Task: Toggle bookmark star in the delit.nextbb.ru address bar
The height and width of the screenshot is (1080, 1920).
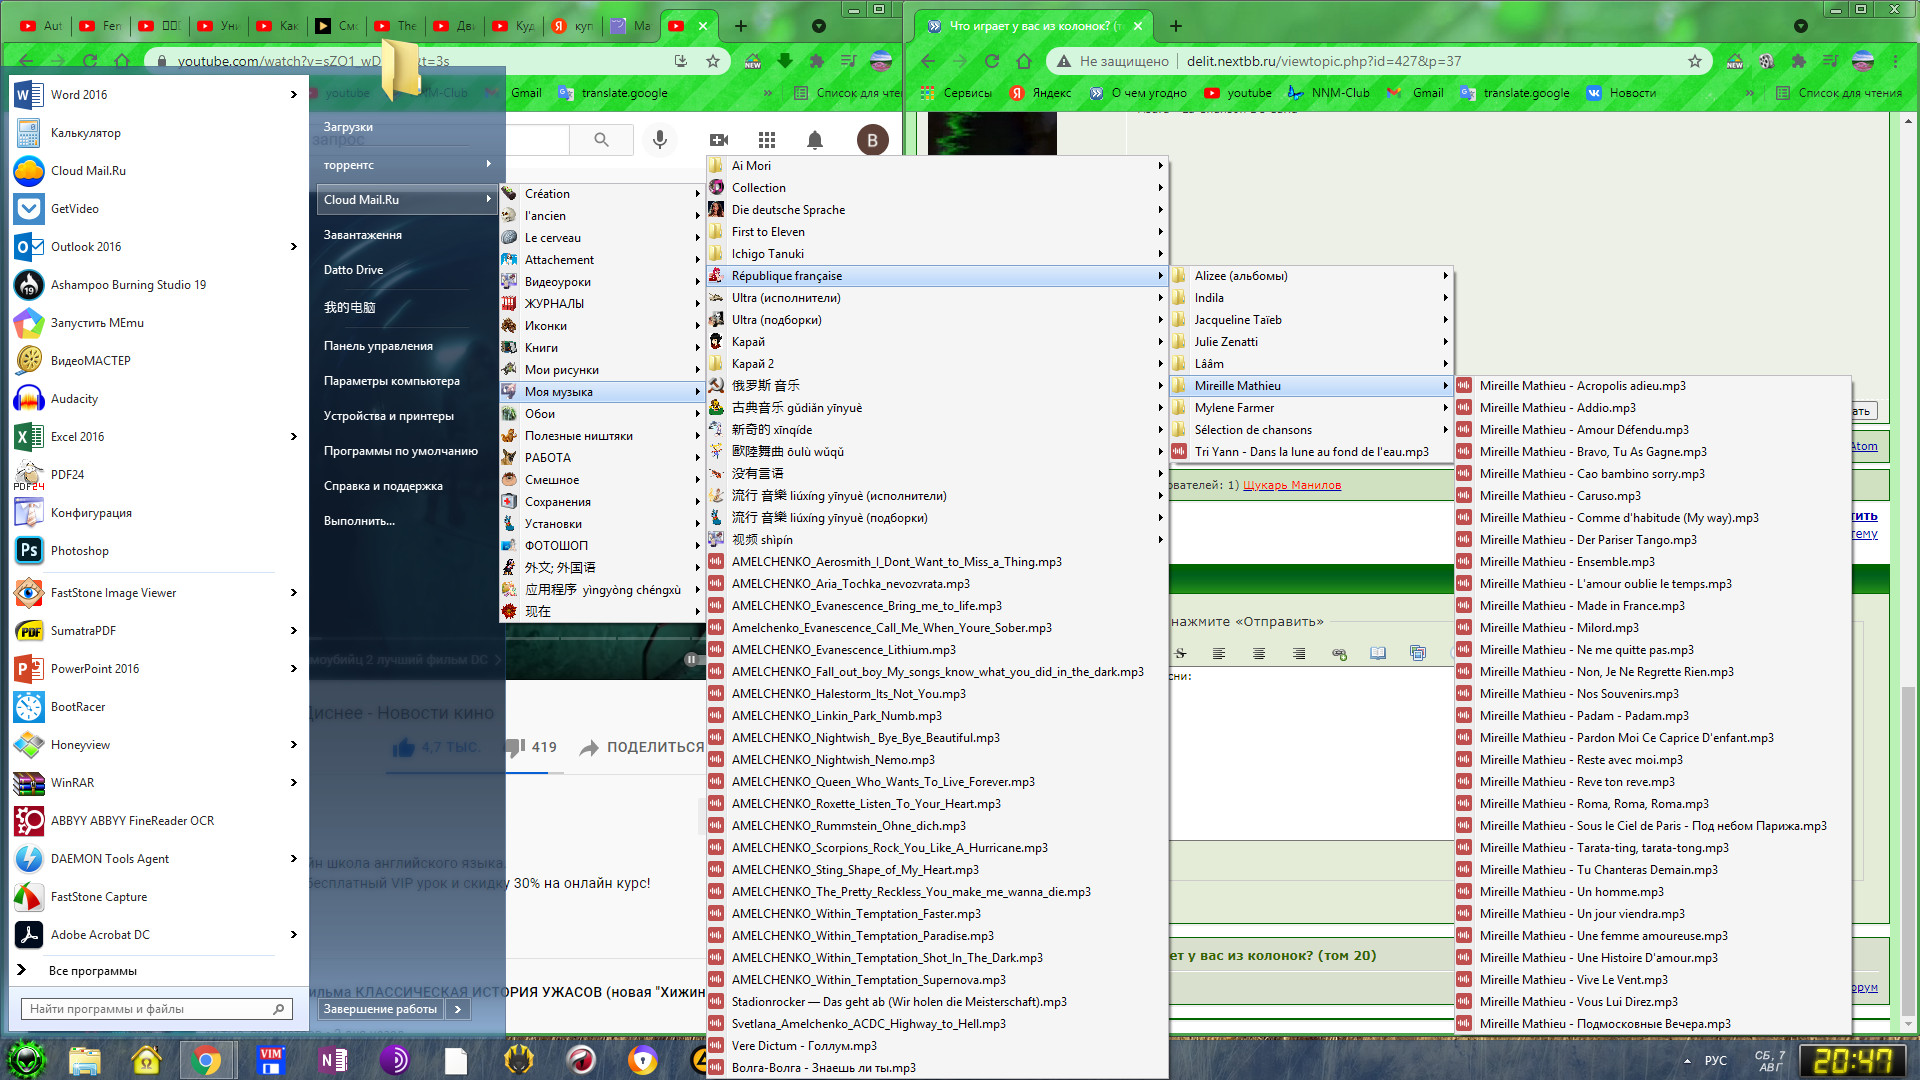Action: [1694, 61]
